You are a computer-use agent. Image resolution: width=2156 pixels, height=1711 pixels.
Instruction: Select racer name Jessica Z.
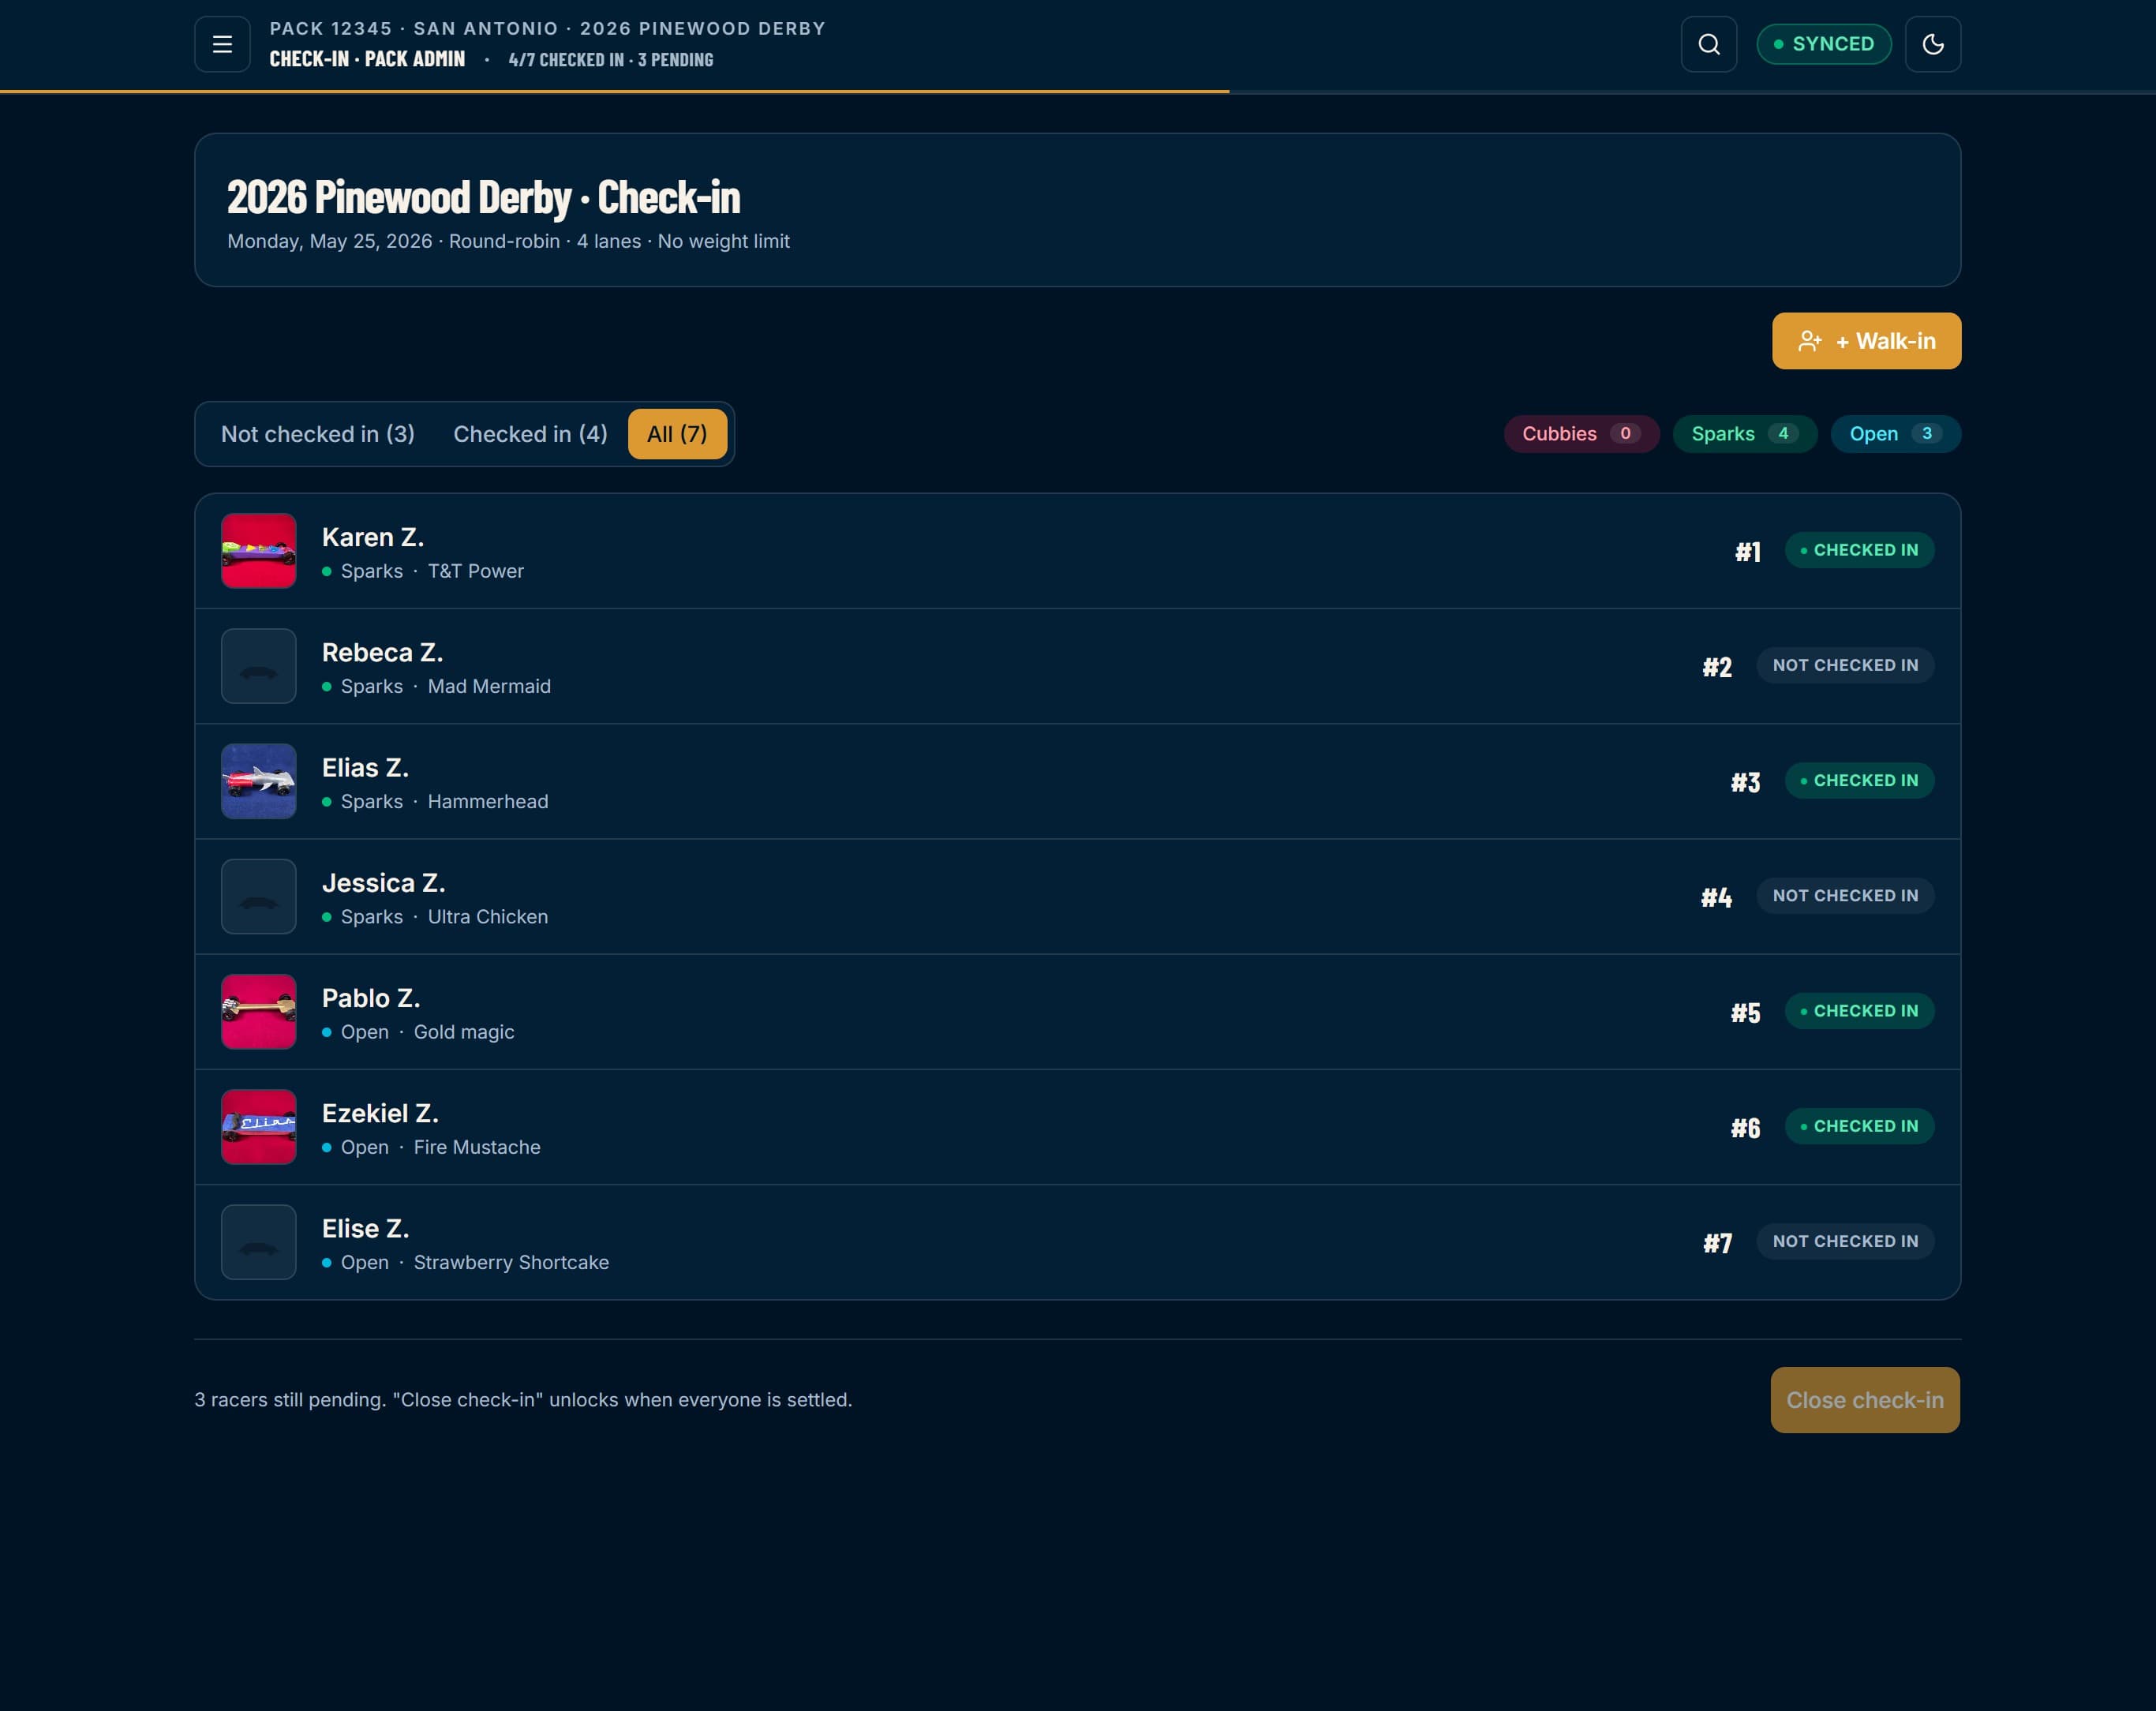tap(383, 883)
